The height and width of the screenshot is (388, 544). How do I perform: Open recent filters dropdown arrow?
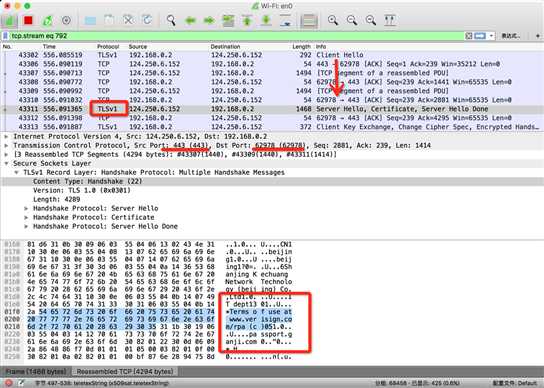(491, 36)
